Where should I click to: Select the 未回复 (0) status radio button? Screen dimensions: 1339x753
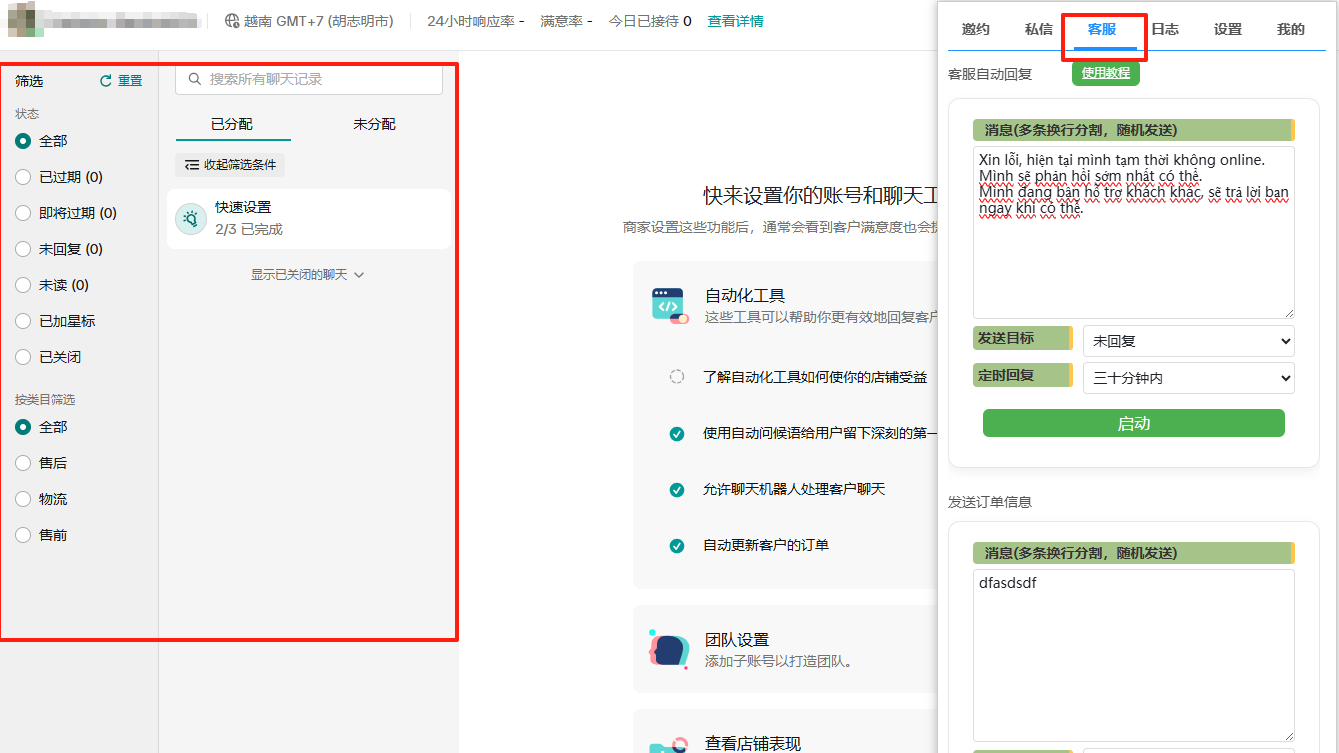click(x=24, y=249)
